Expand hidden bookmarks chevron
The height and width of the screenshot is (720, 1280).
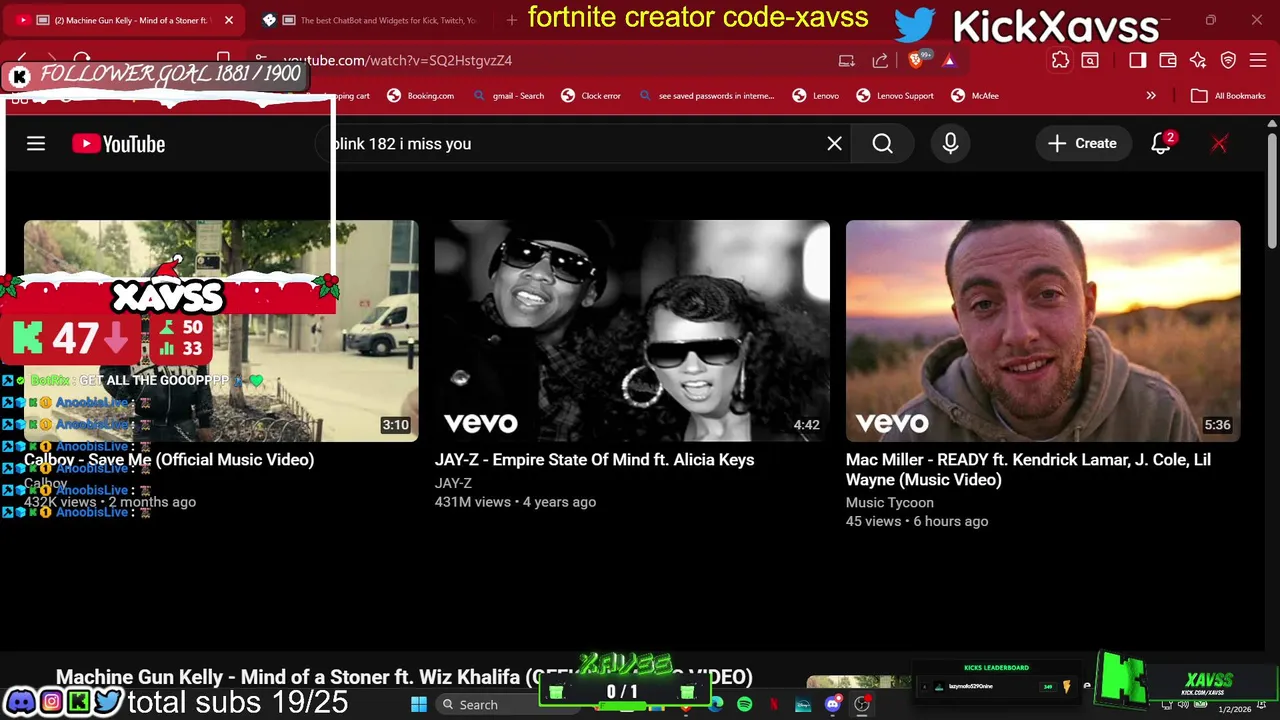(x=1151, y=96)
